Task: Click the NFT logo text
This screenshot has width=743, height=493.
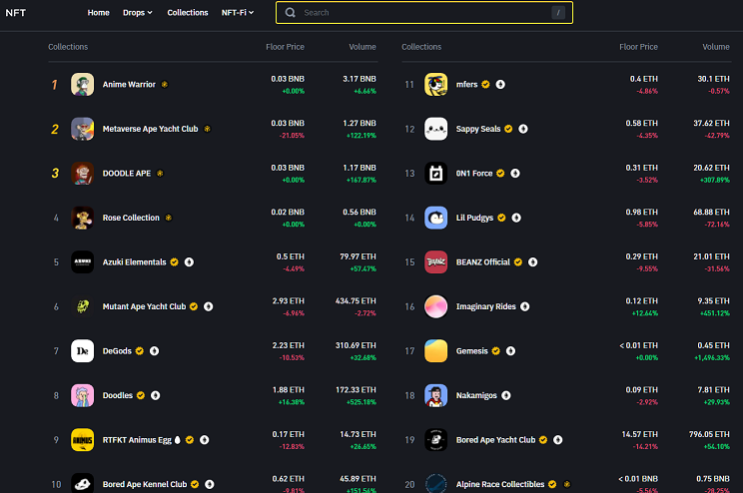Action: tap(16, 13)
